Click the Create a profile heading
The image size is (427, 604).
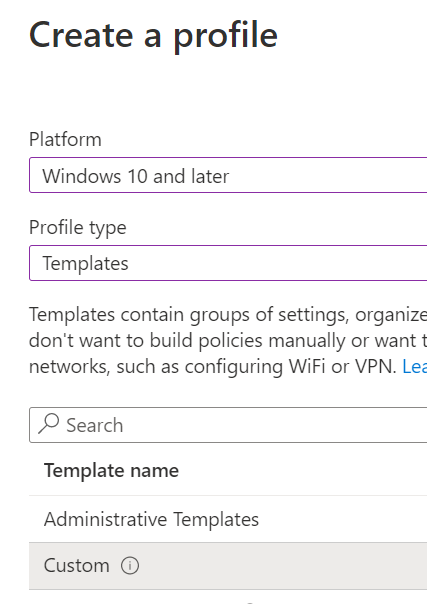tap(153, 36)
